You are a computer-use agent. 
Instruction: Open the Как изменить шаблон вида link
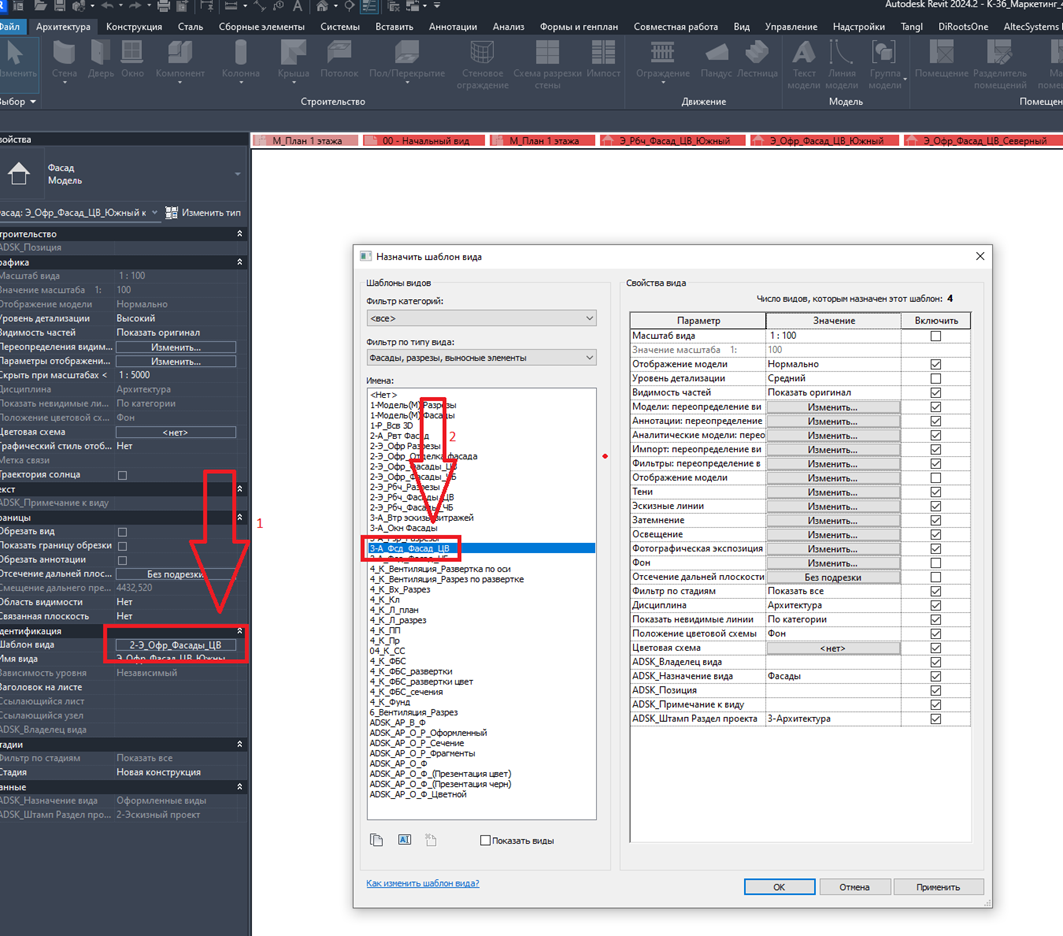pos(422,883)
